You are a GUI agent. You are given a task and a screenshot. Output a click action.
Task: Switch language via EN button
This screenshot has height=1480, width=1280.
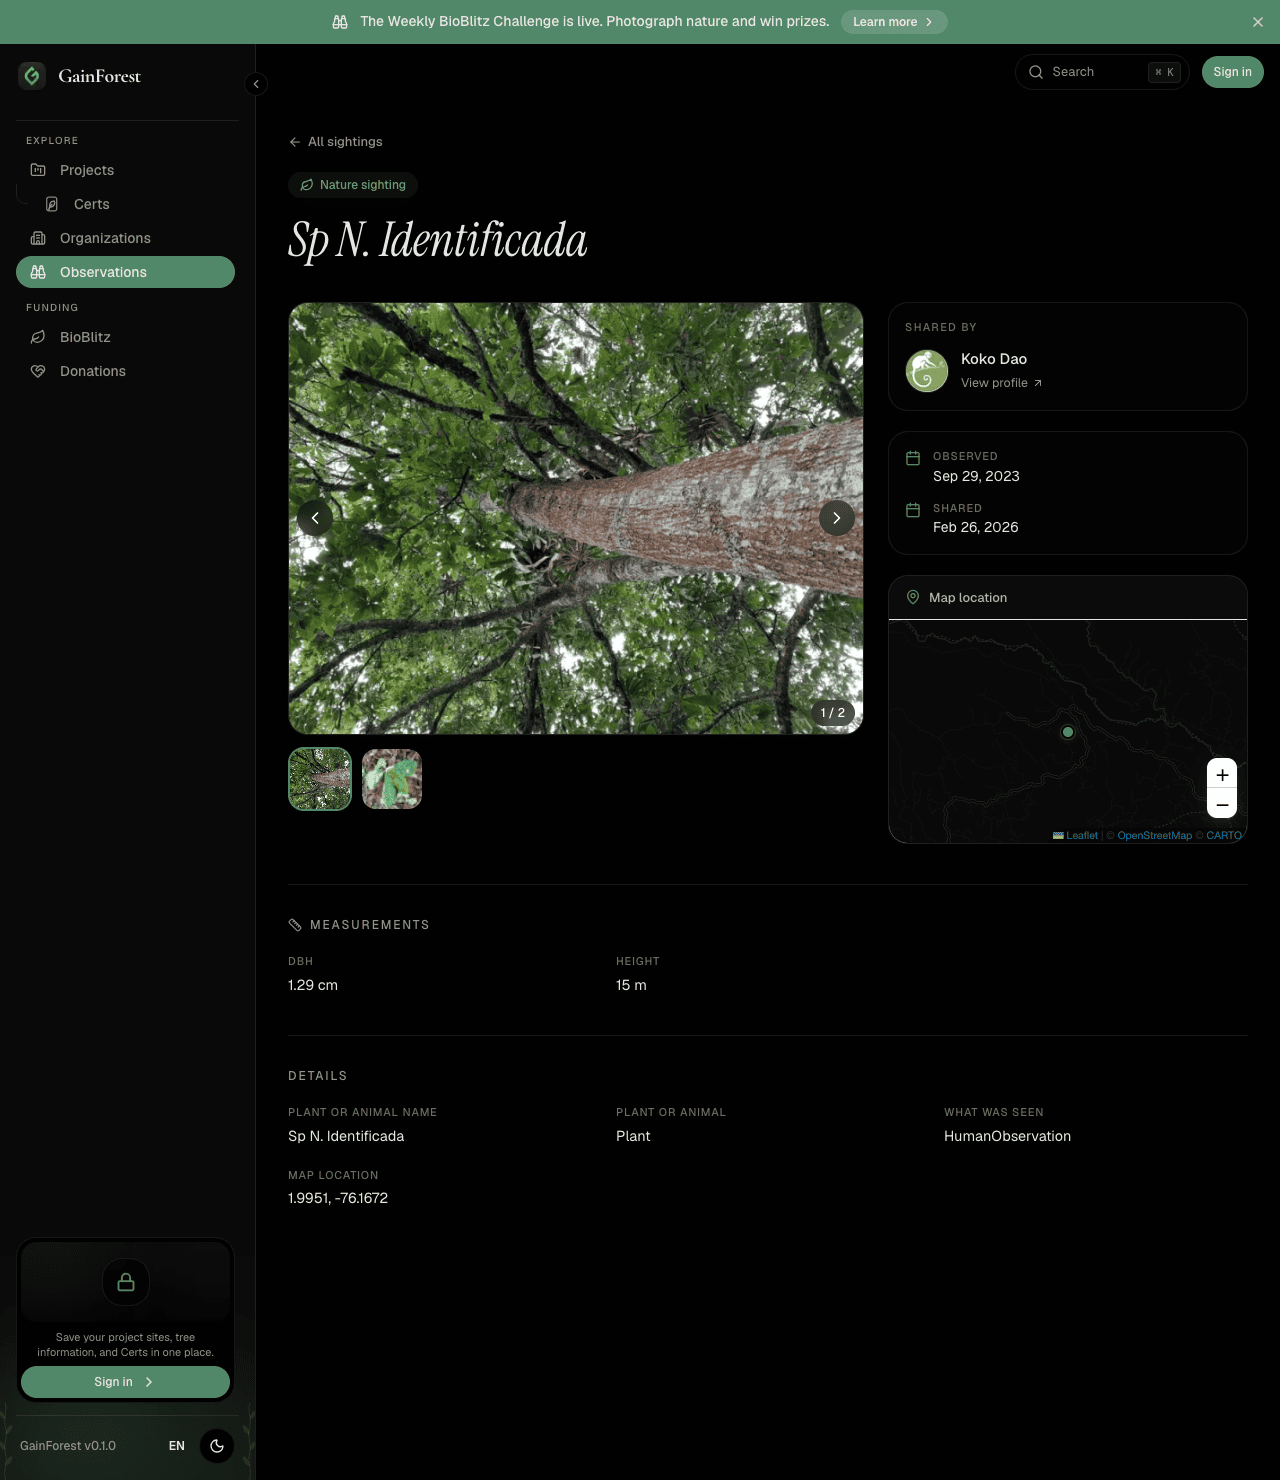(x=177, y=1446)
